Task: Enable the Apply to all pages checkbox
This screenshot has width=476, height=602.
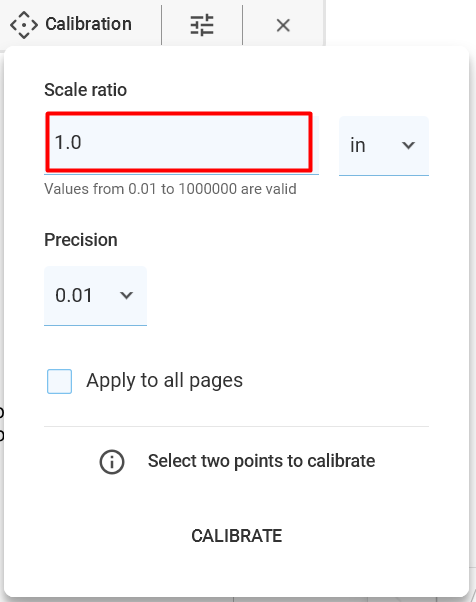Action: (59, 381)
